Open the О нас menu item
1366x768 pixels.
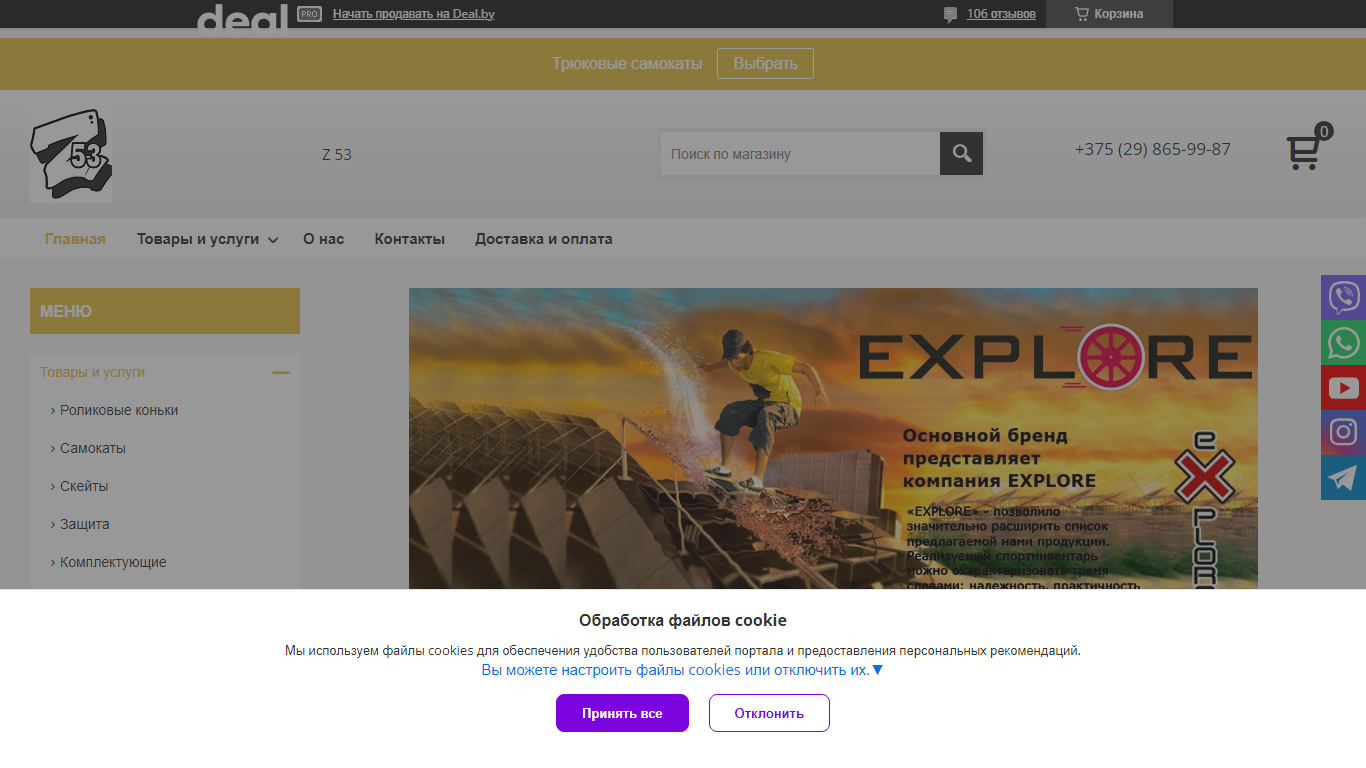pyautogui.click(x=324, y=239)
